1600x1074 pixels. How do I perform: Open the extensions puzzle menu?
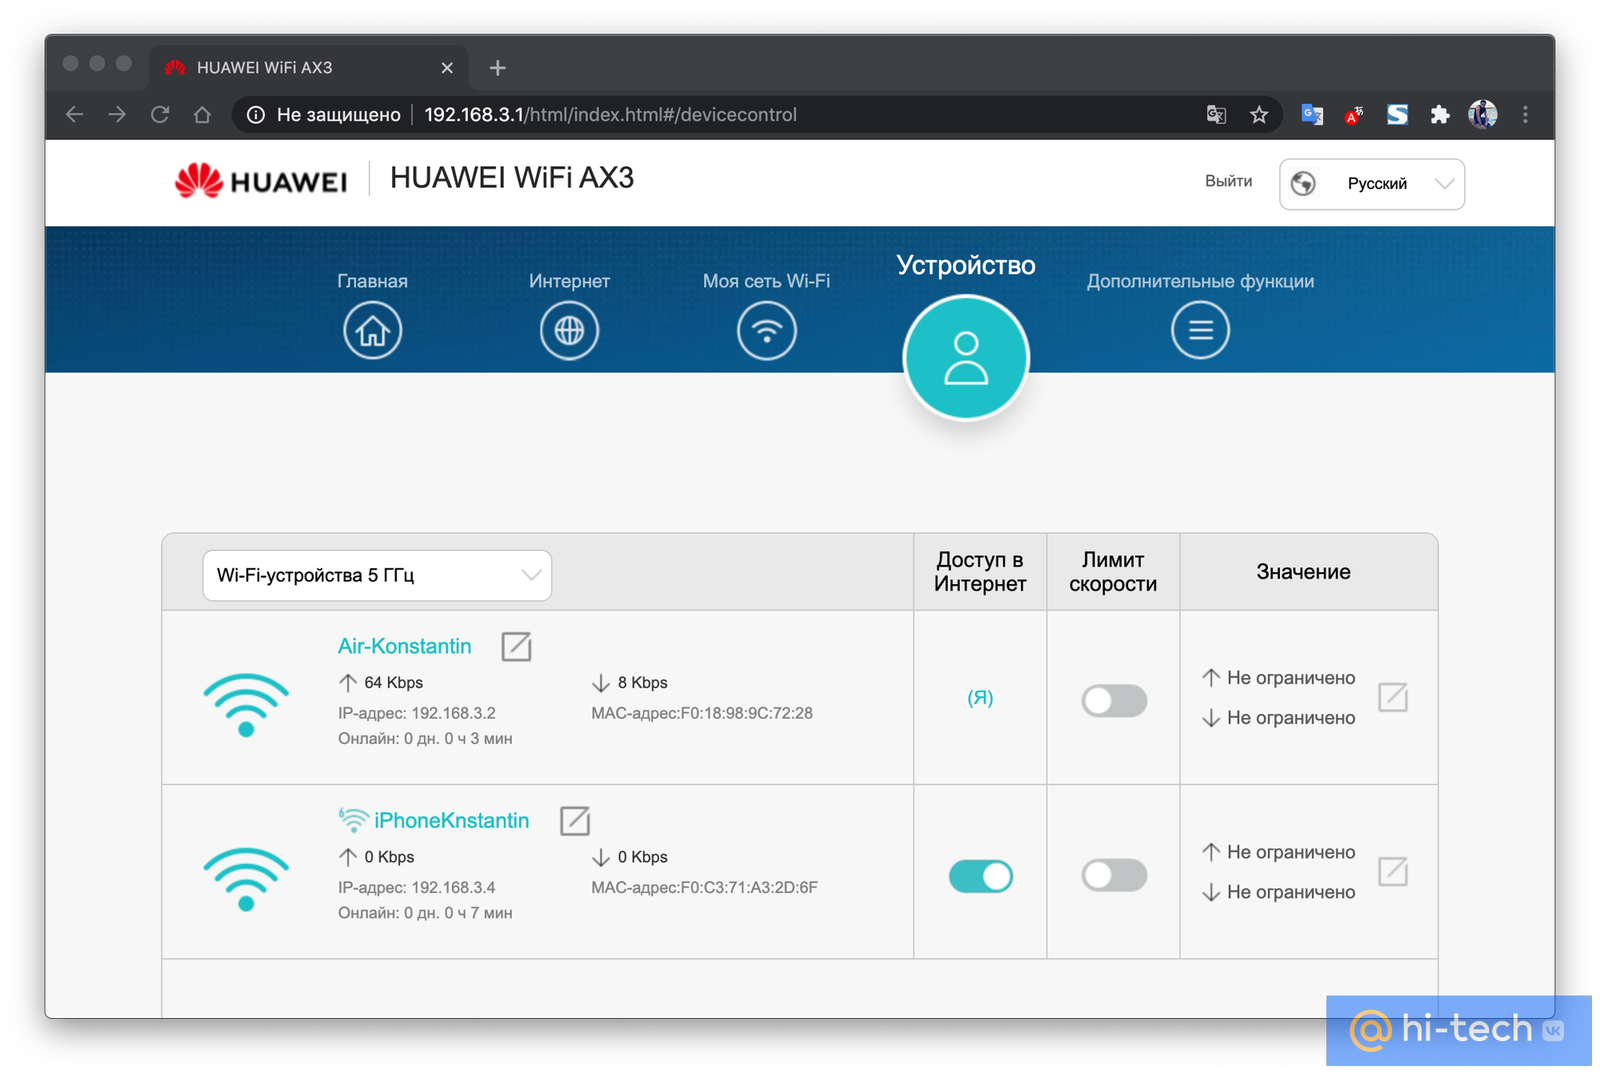coord(1440,115)
